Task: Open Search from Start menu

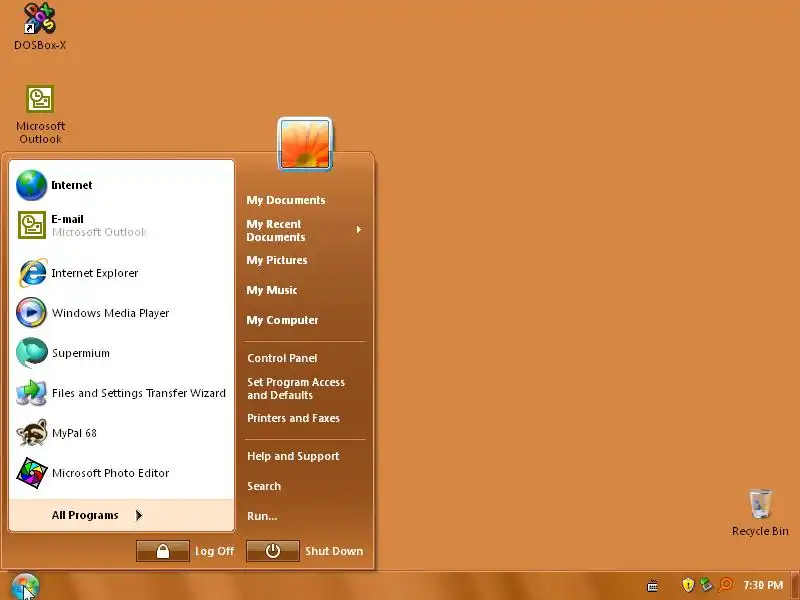Action: (305, 486)
